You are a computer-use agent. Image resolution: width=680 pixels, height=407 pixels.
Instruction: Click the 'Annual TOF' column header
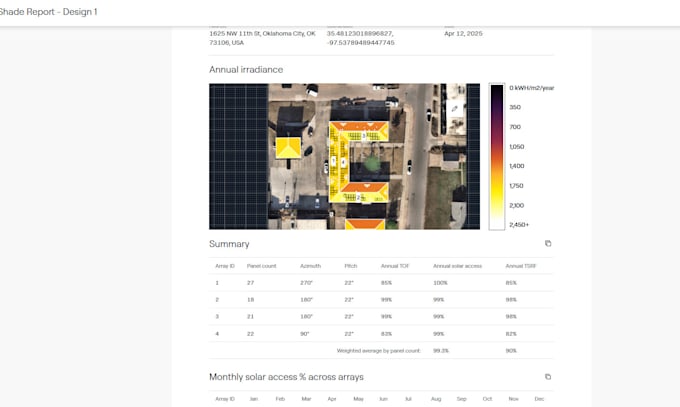coord(395,266)
